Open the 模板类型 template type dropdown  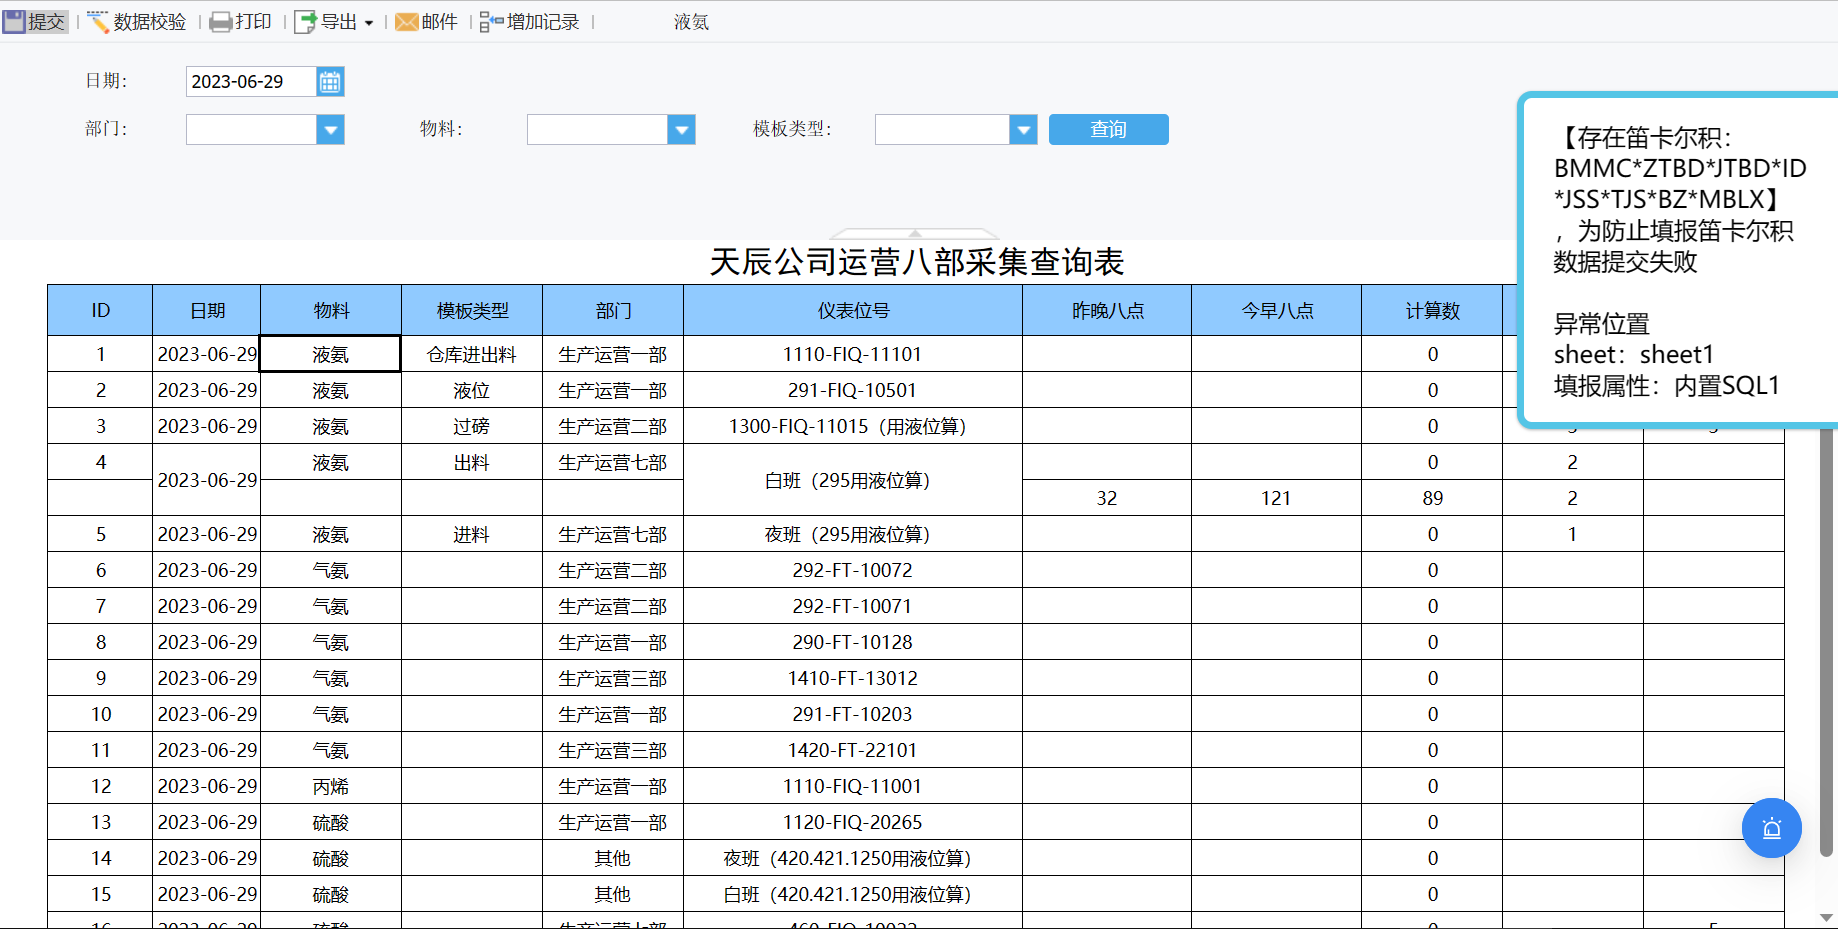coord(1023,130)
